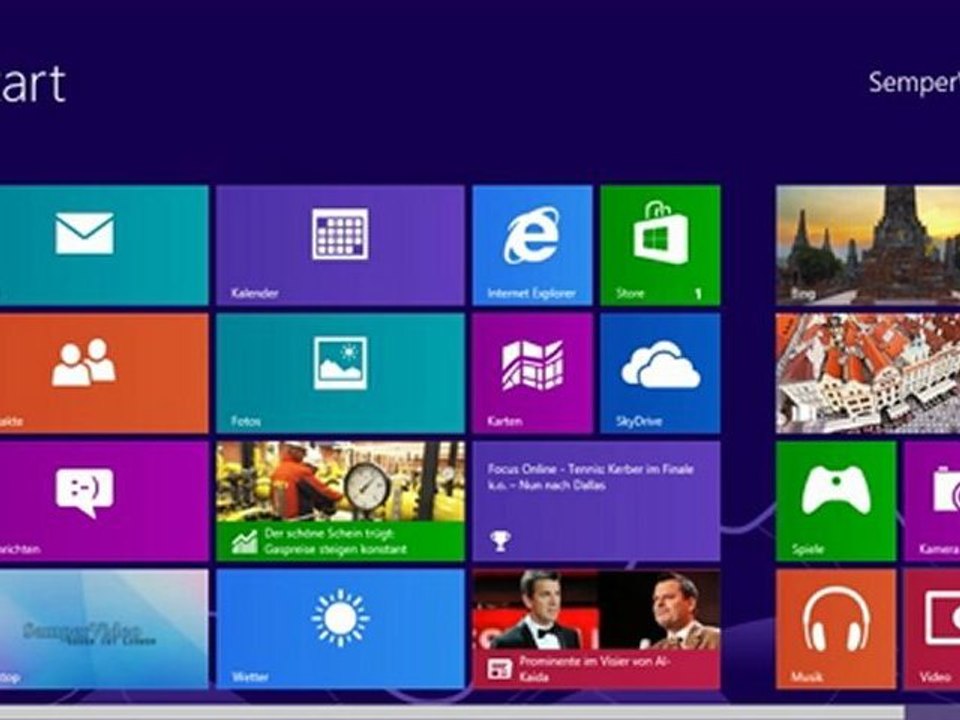Open the Store tile
Image resolution: width=960 pixels, height=720 pixels.
pos(660,245)
